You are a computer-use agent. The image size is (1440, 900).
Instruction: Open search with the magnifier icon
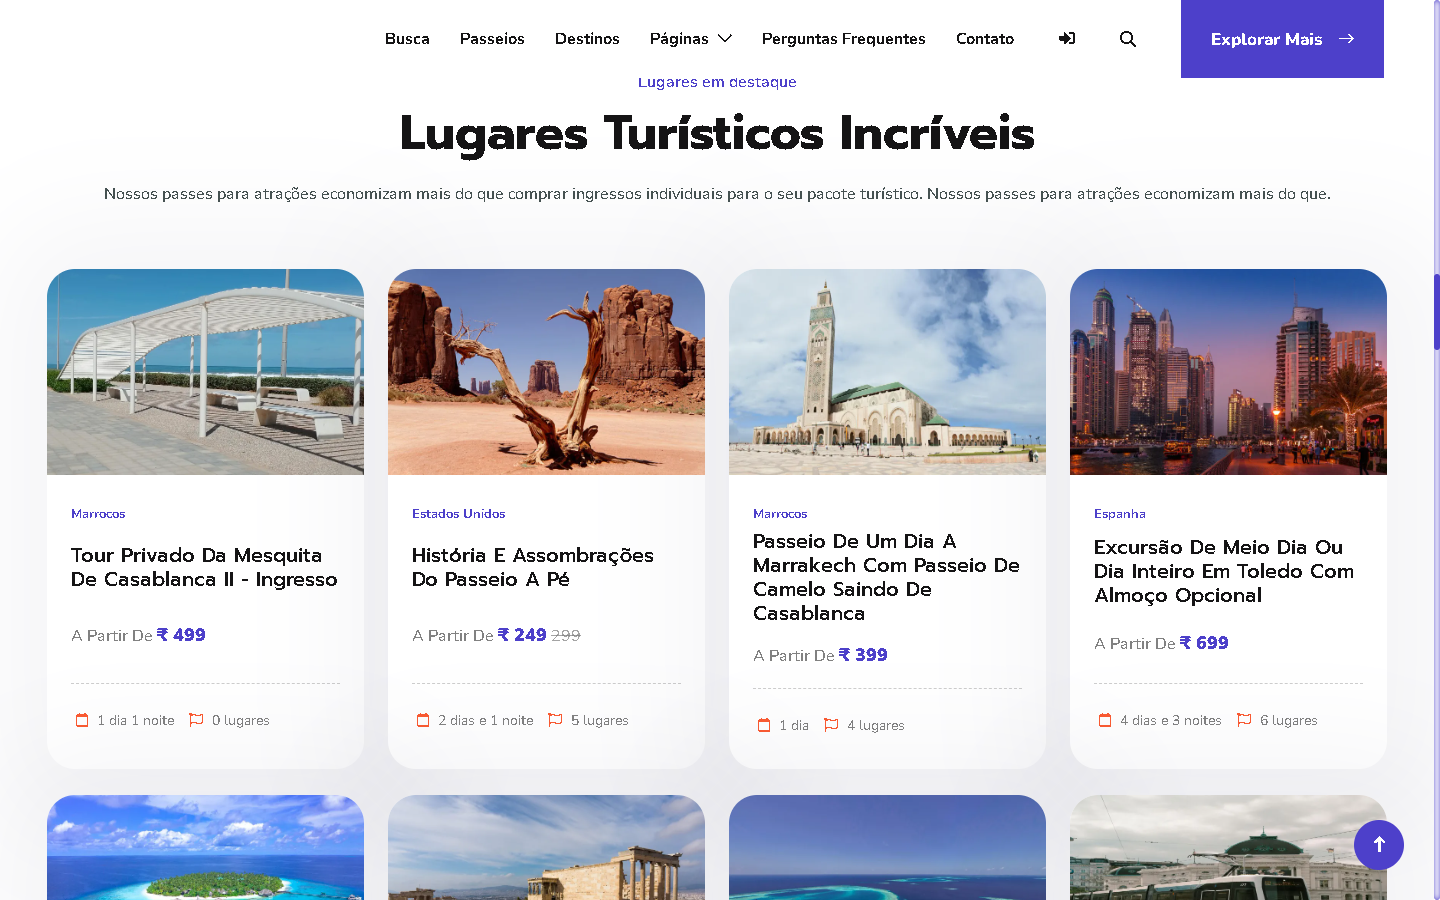1127,39
